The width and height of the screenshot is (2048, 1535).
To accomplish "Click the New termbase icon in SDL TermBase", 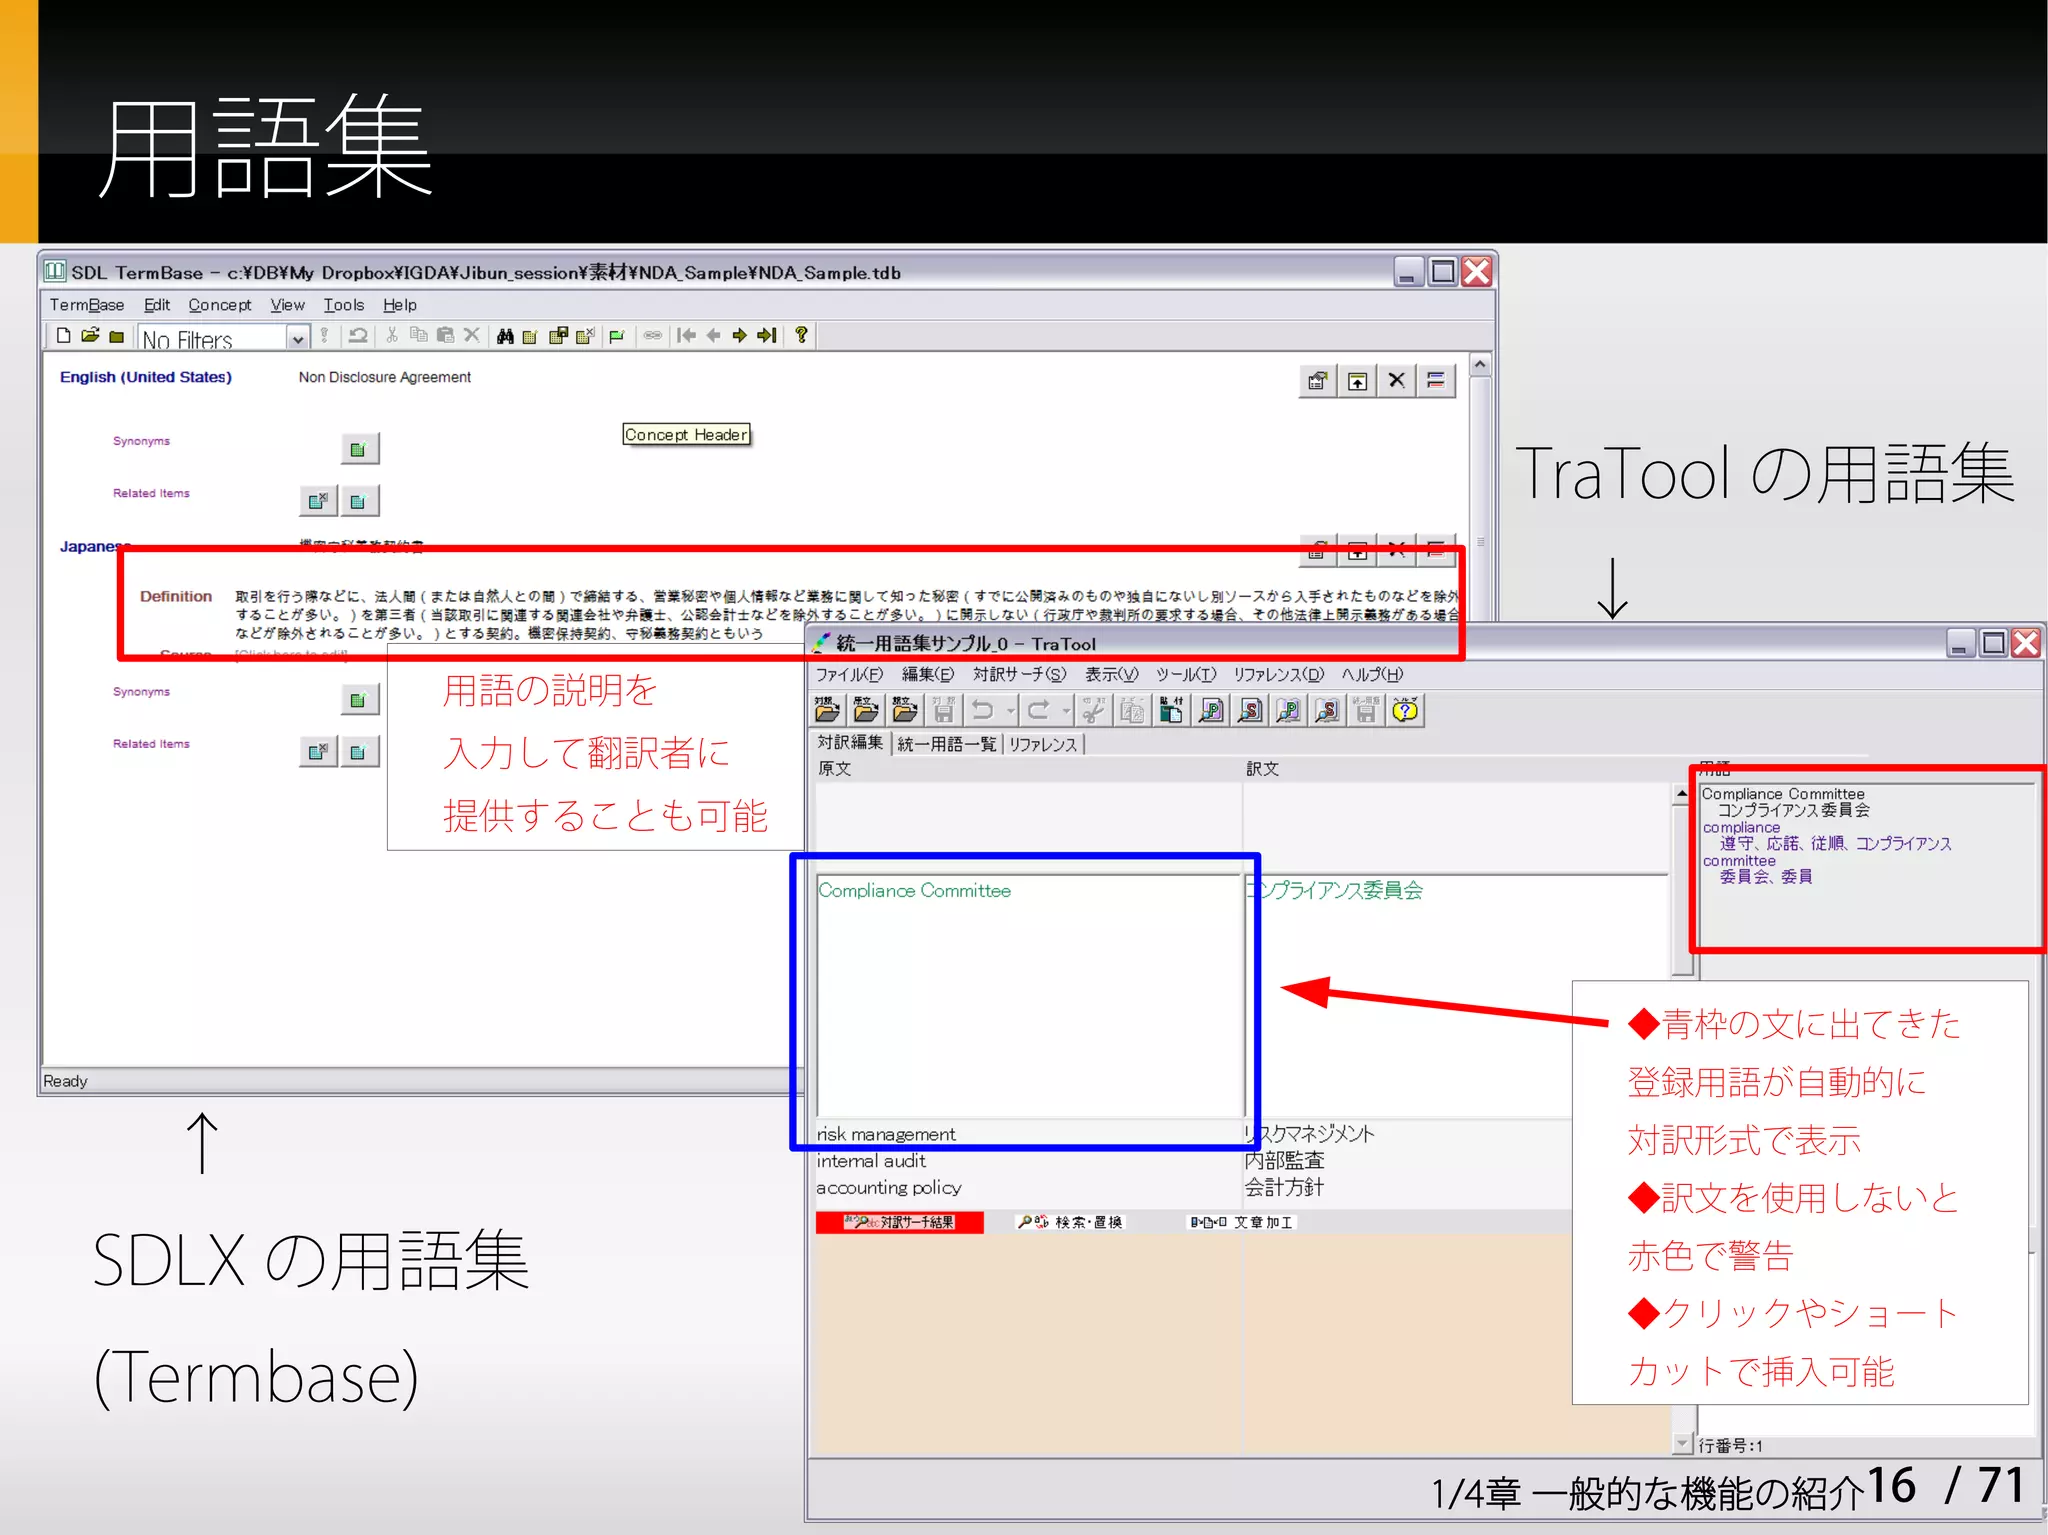I will (x=63, y=336).
